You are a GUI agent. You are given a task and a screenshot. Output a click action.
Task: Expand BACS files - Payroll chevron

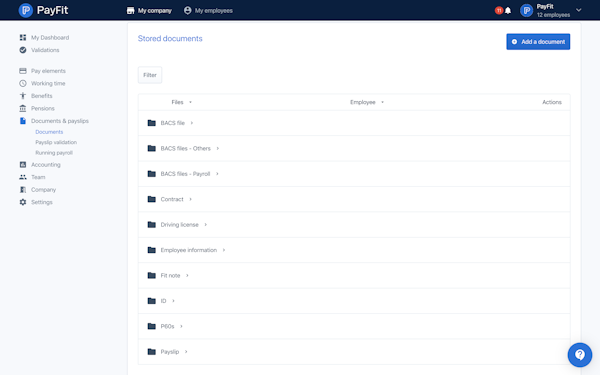point(217,174)
